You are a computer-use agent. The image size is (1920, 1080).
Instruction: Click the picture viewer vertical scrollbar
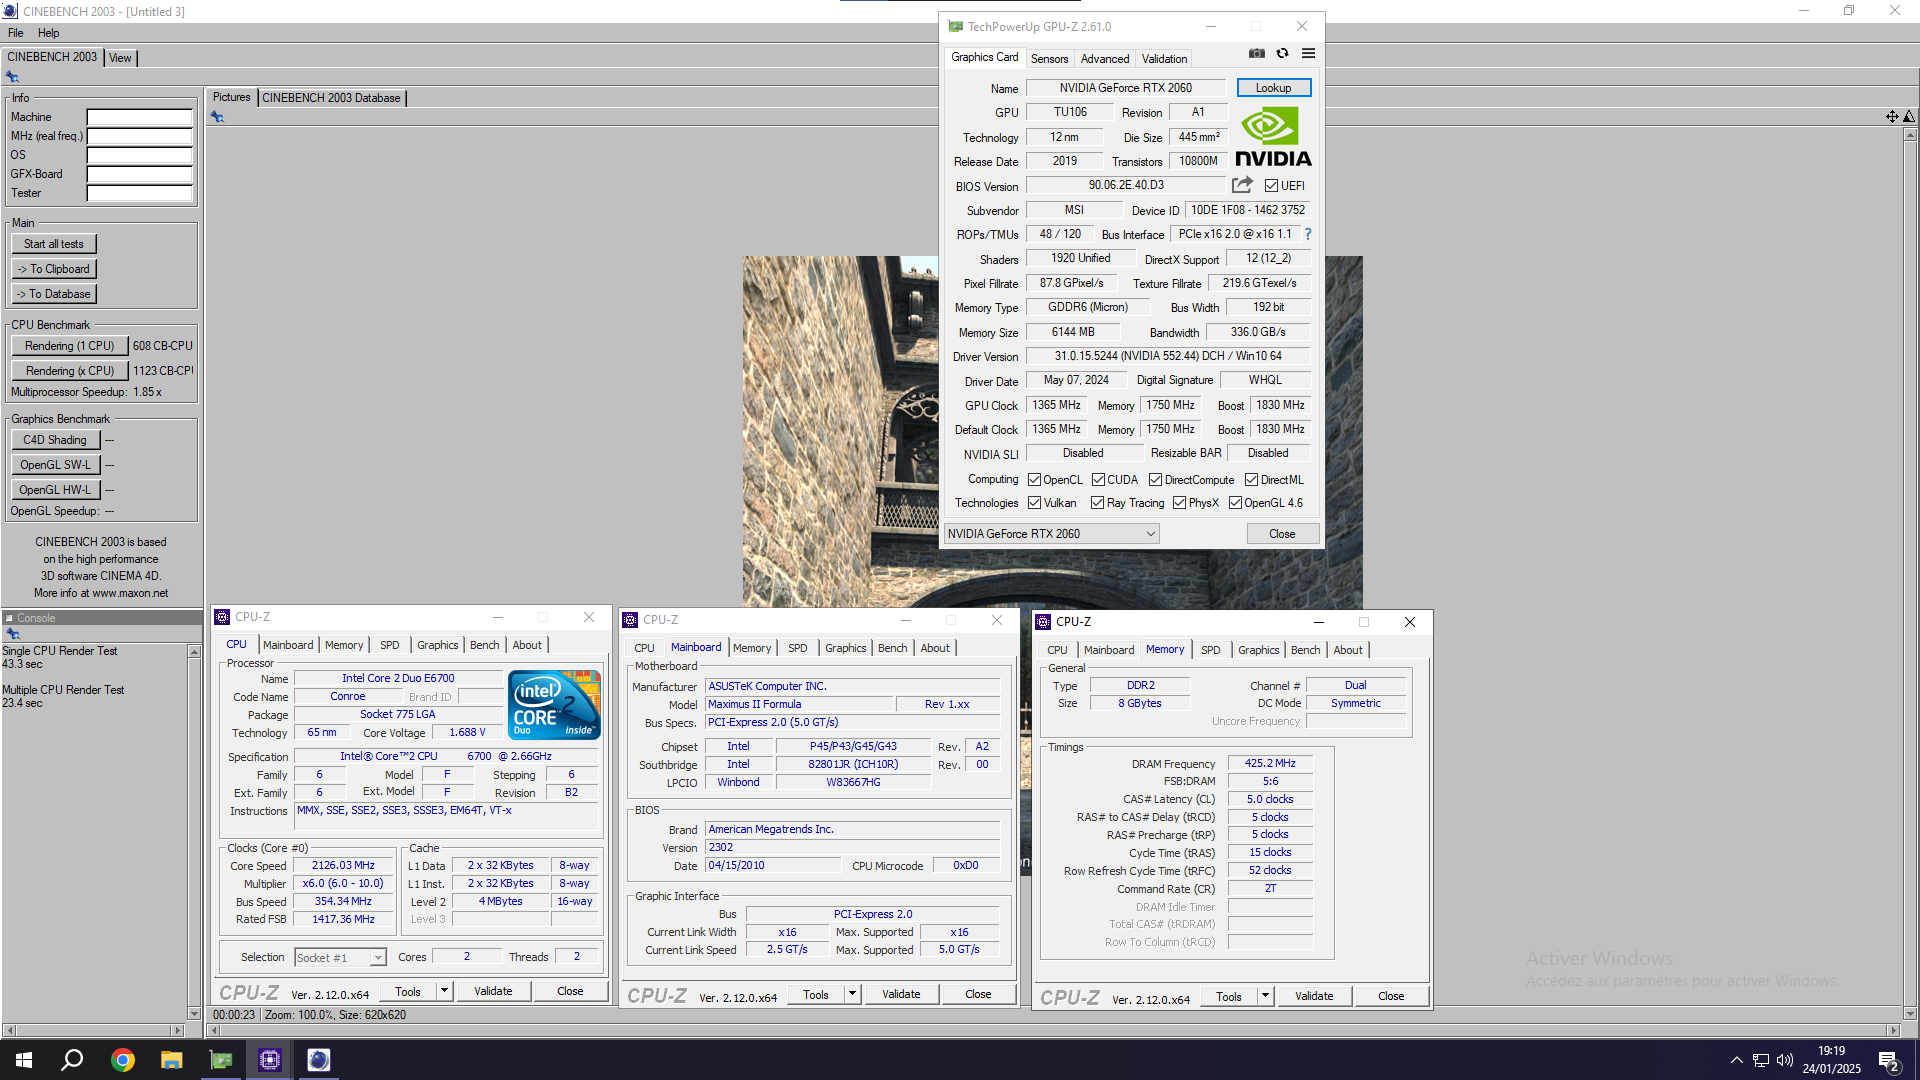click(x=1909, y=572)
